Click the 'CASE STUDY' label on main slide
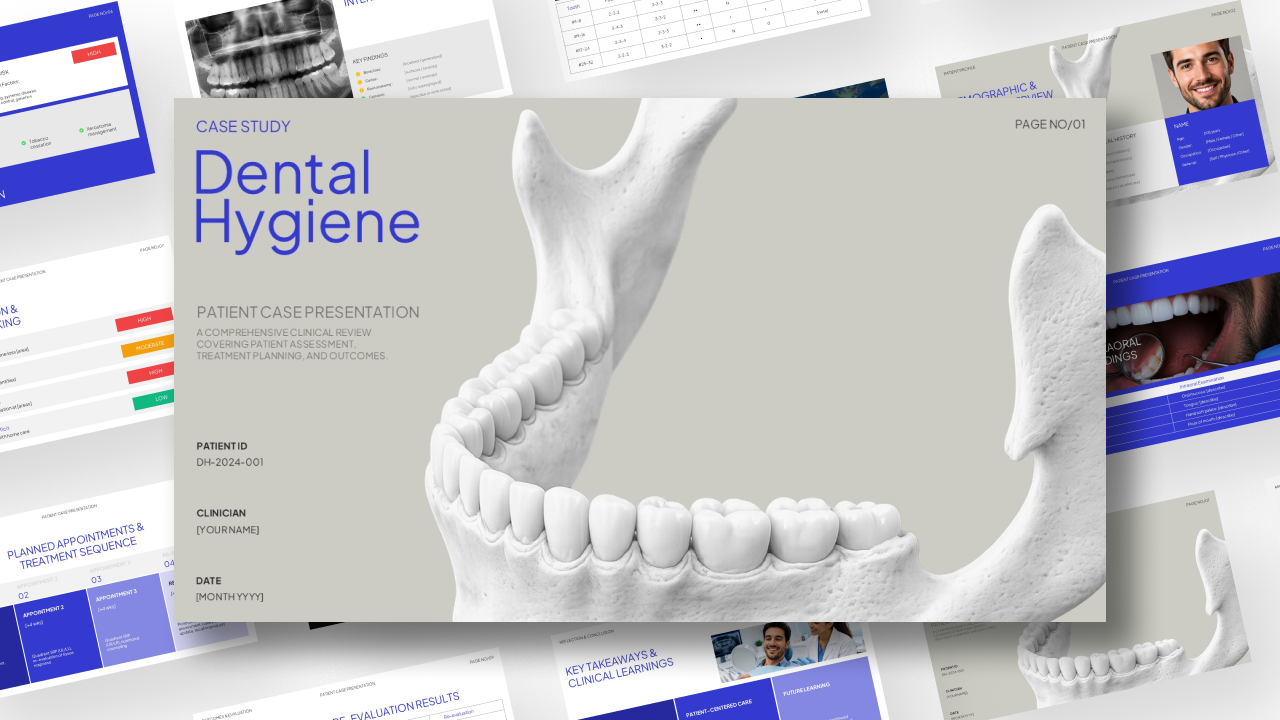Image resolution: width=1280 pixels, height=720 pixels. tap(243, 126)
